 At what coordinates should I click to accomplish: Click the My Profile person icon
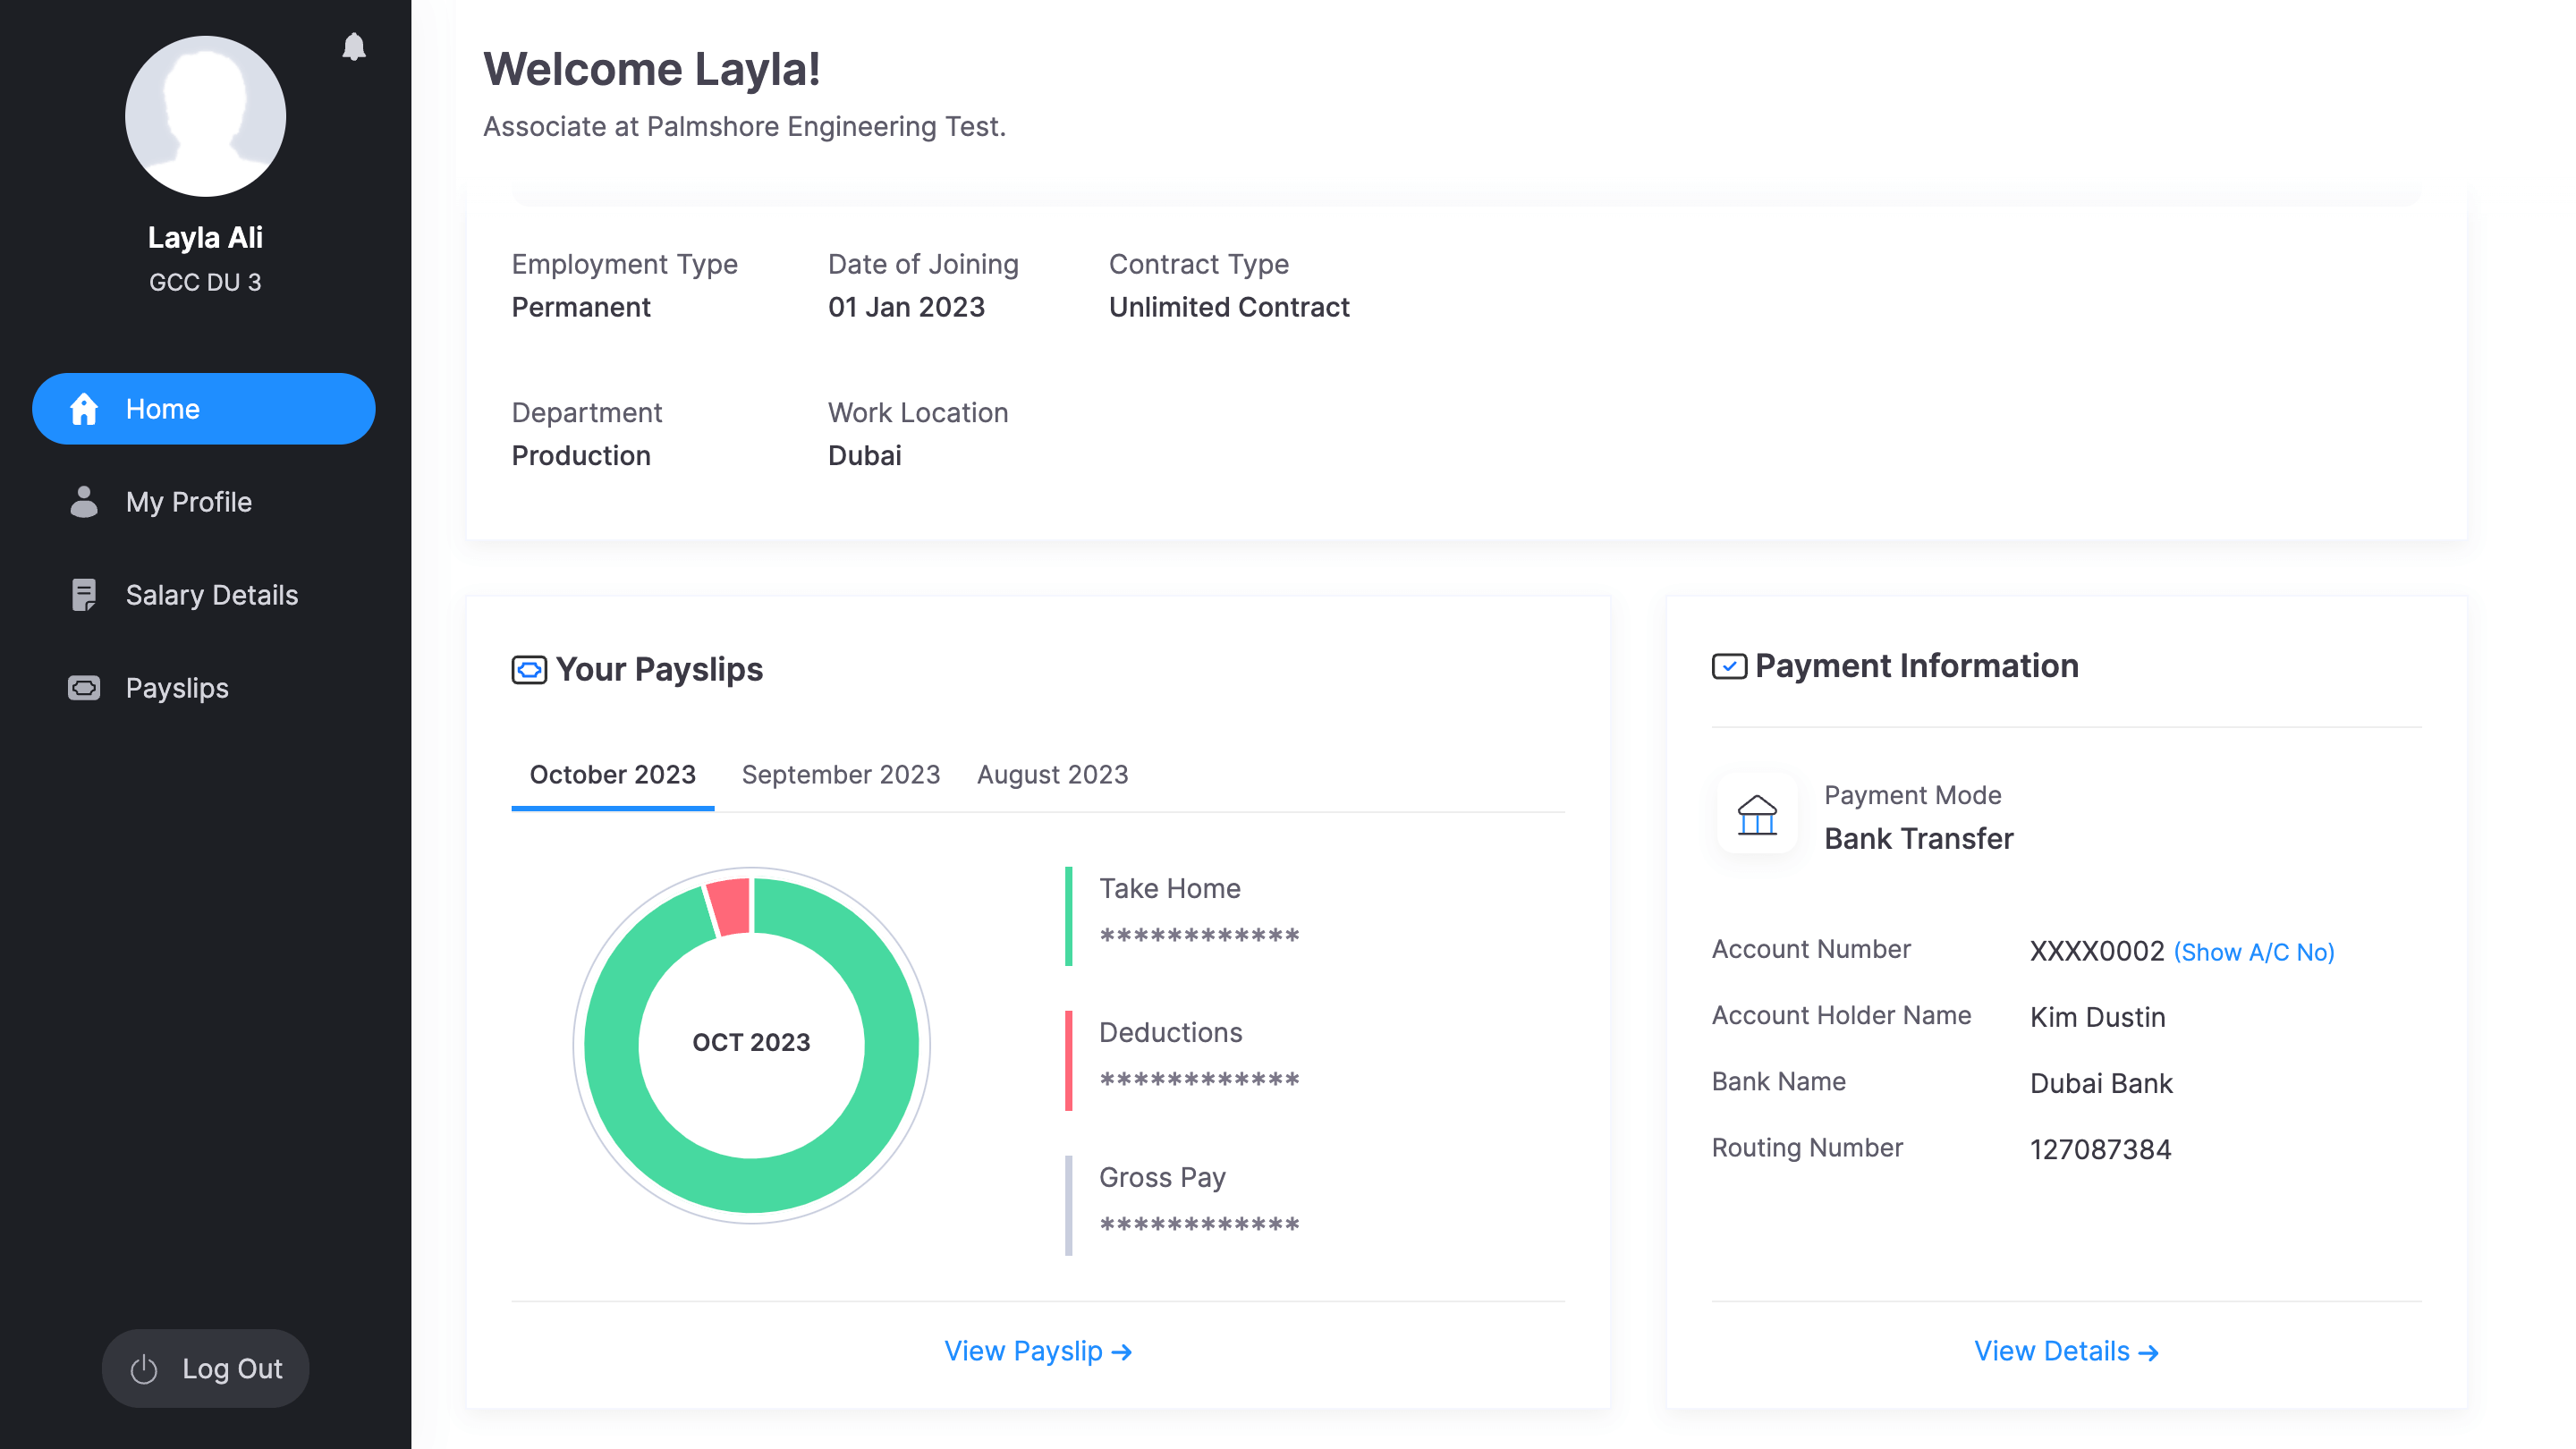84,502
